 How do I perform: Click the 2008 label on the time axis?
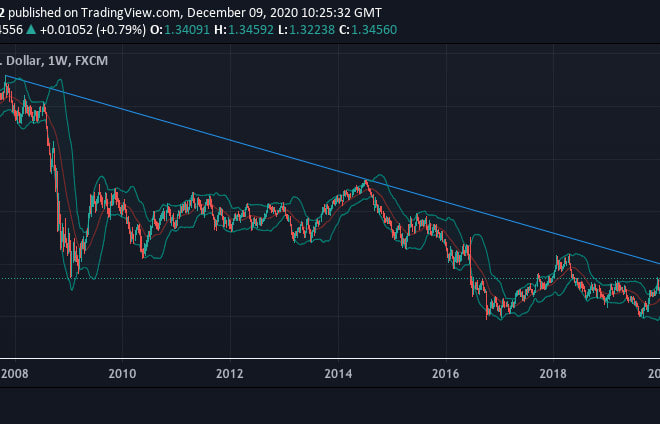(x=15, y=373)
